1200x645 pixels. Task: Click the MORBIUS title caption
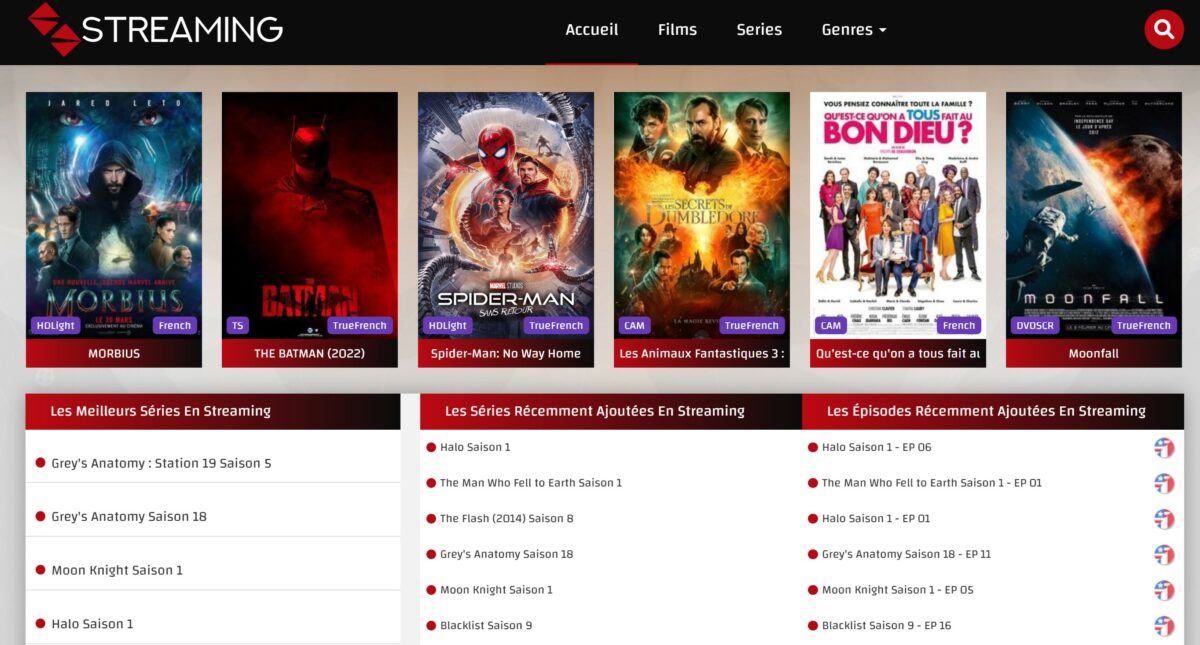point(114,354)
